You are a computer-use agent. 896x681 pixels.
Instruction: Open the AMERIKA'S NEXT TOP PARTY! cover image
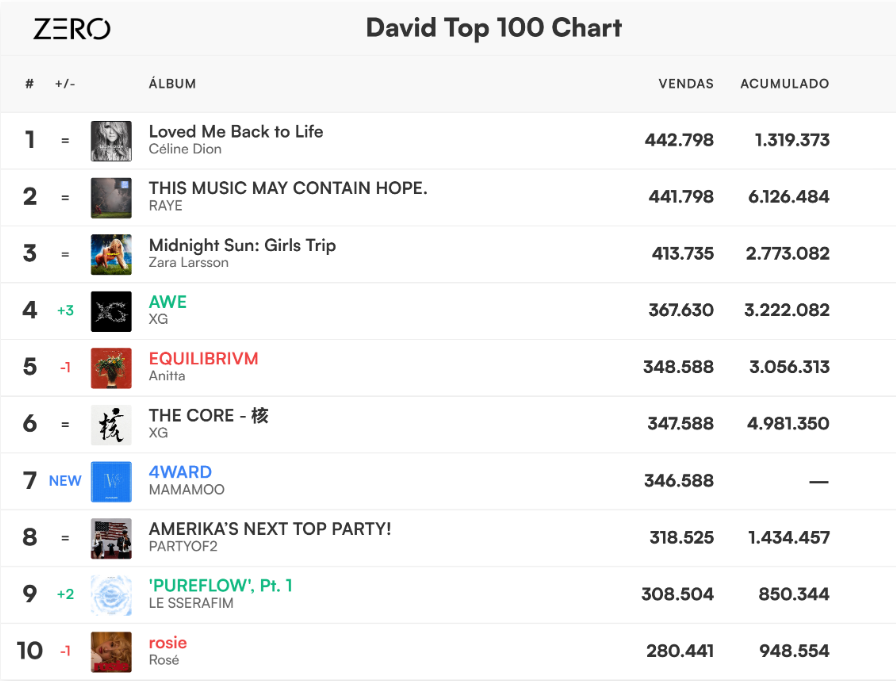click(x=111, y=538)
